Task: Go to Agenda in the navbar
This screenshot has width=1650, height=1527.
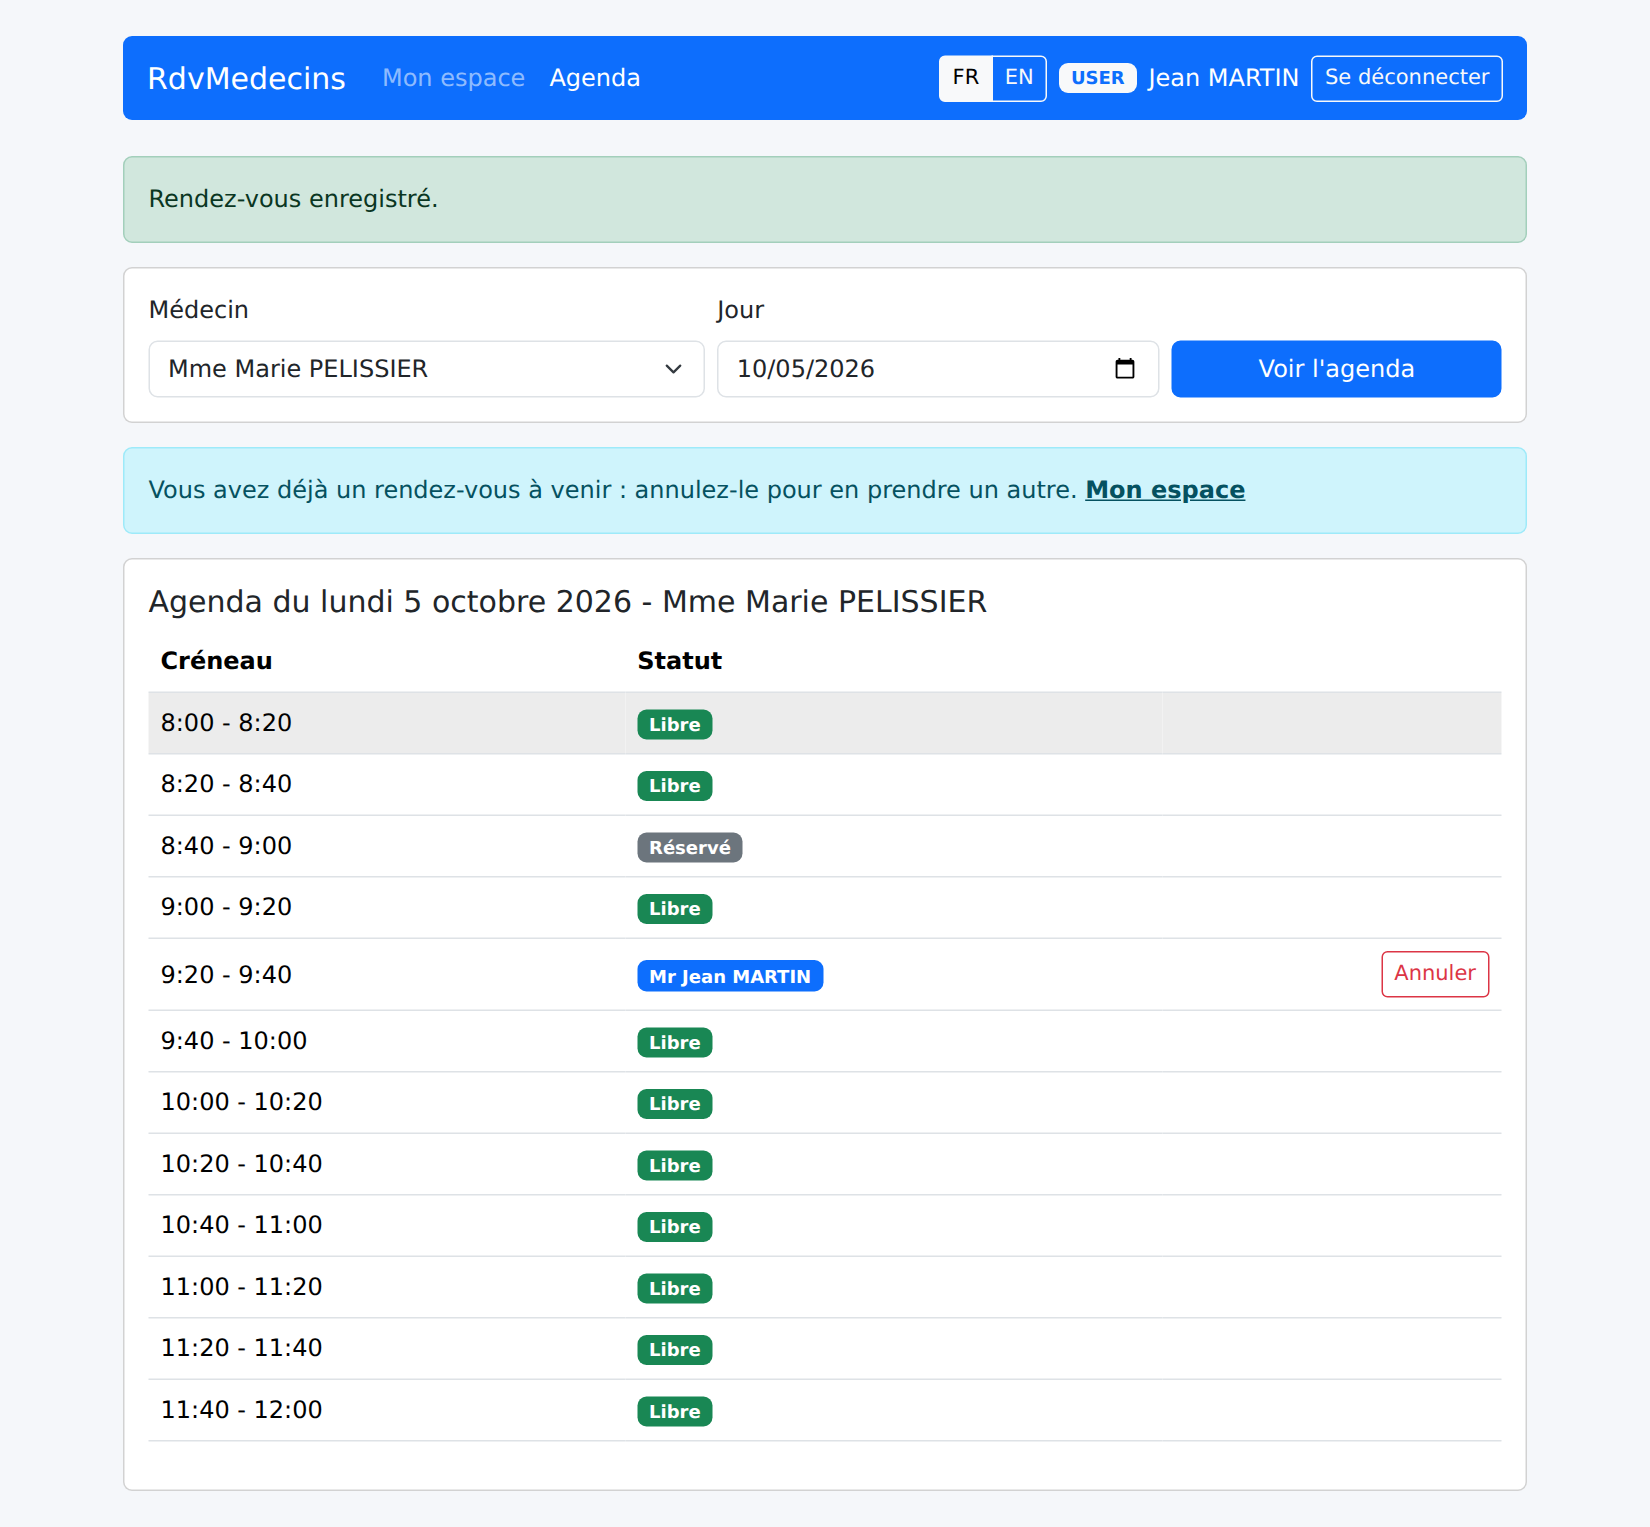Action: click(x=595, y=78)
